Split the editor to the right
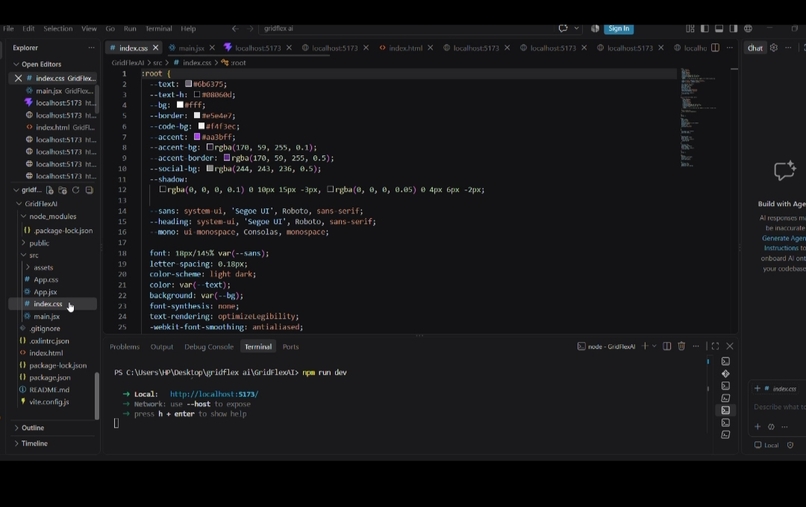The width and height of the screenshot is (806, 507). pos(715,48)
